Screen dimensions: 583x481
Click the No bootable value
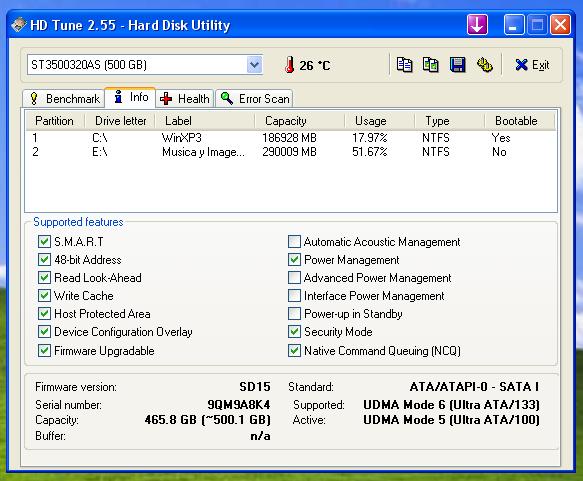tap(499, 152)
